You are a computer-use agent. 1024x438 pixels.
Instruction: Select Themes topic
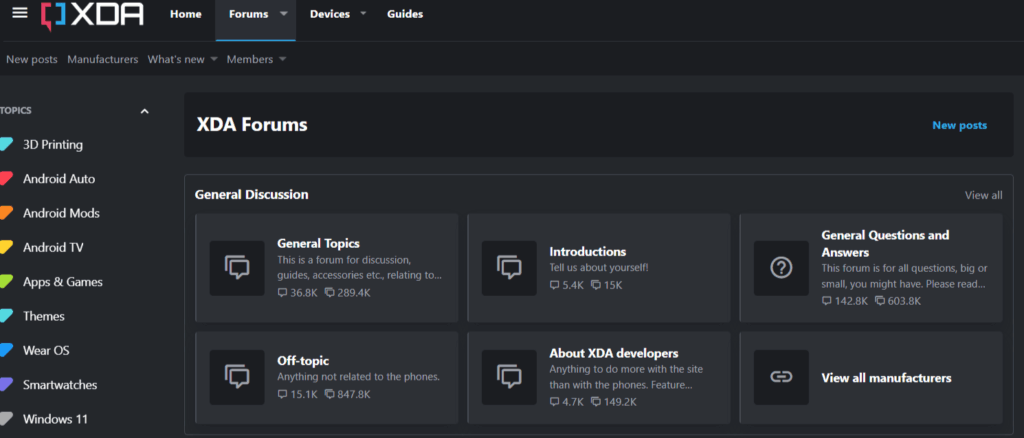pos(44,316)
